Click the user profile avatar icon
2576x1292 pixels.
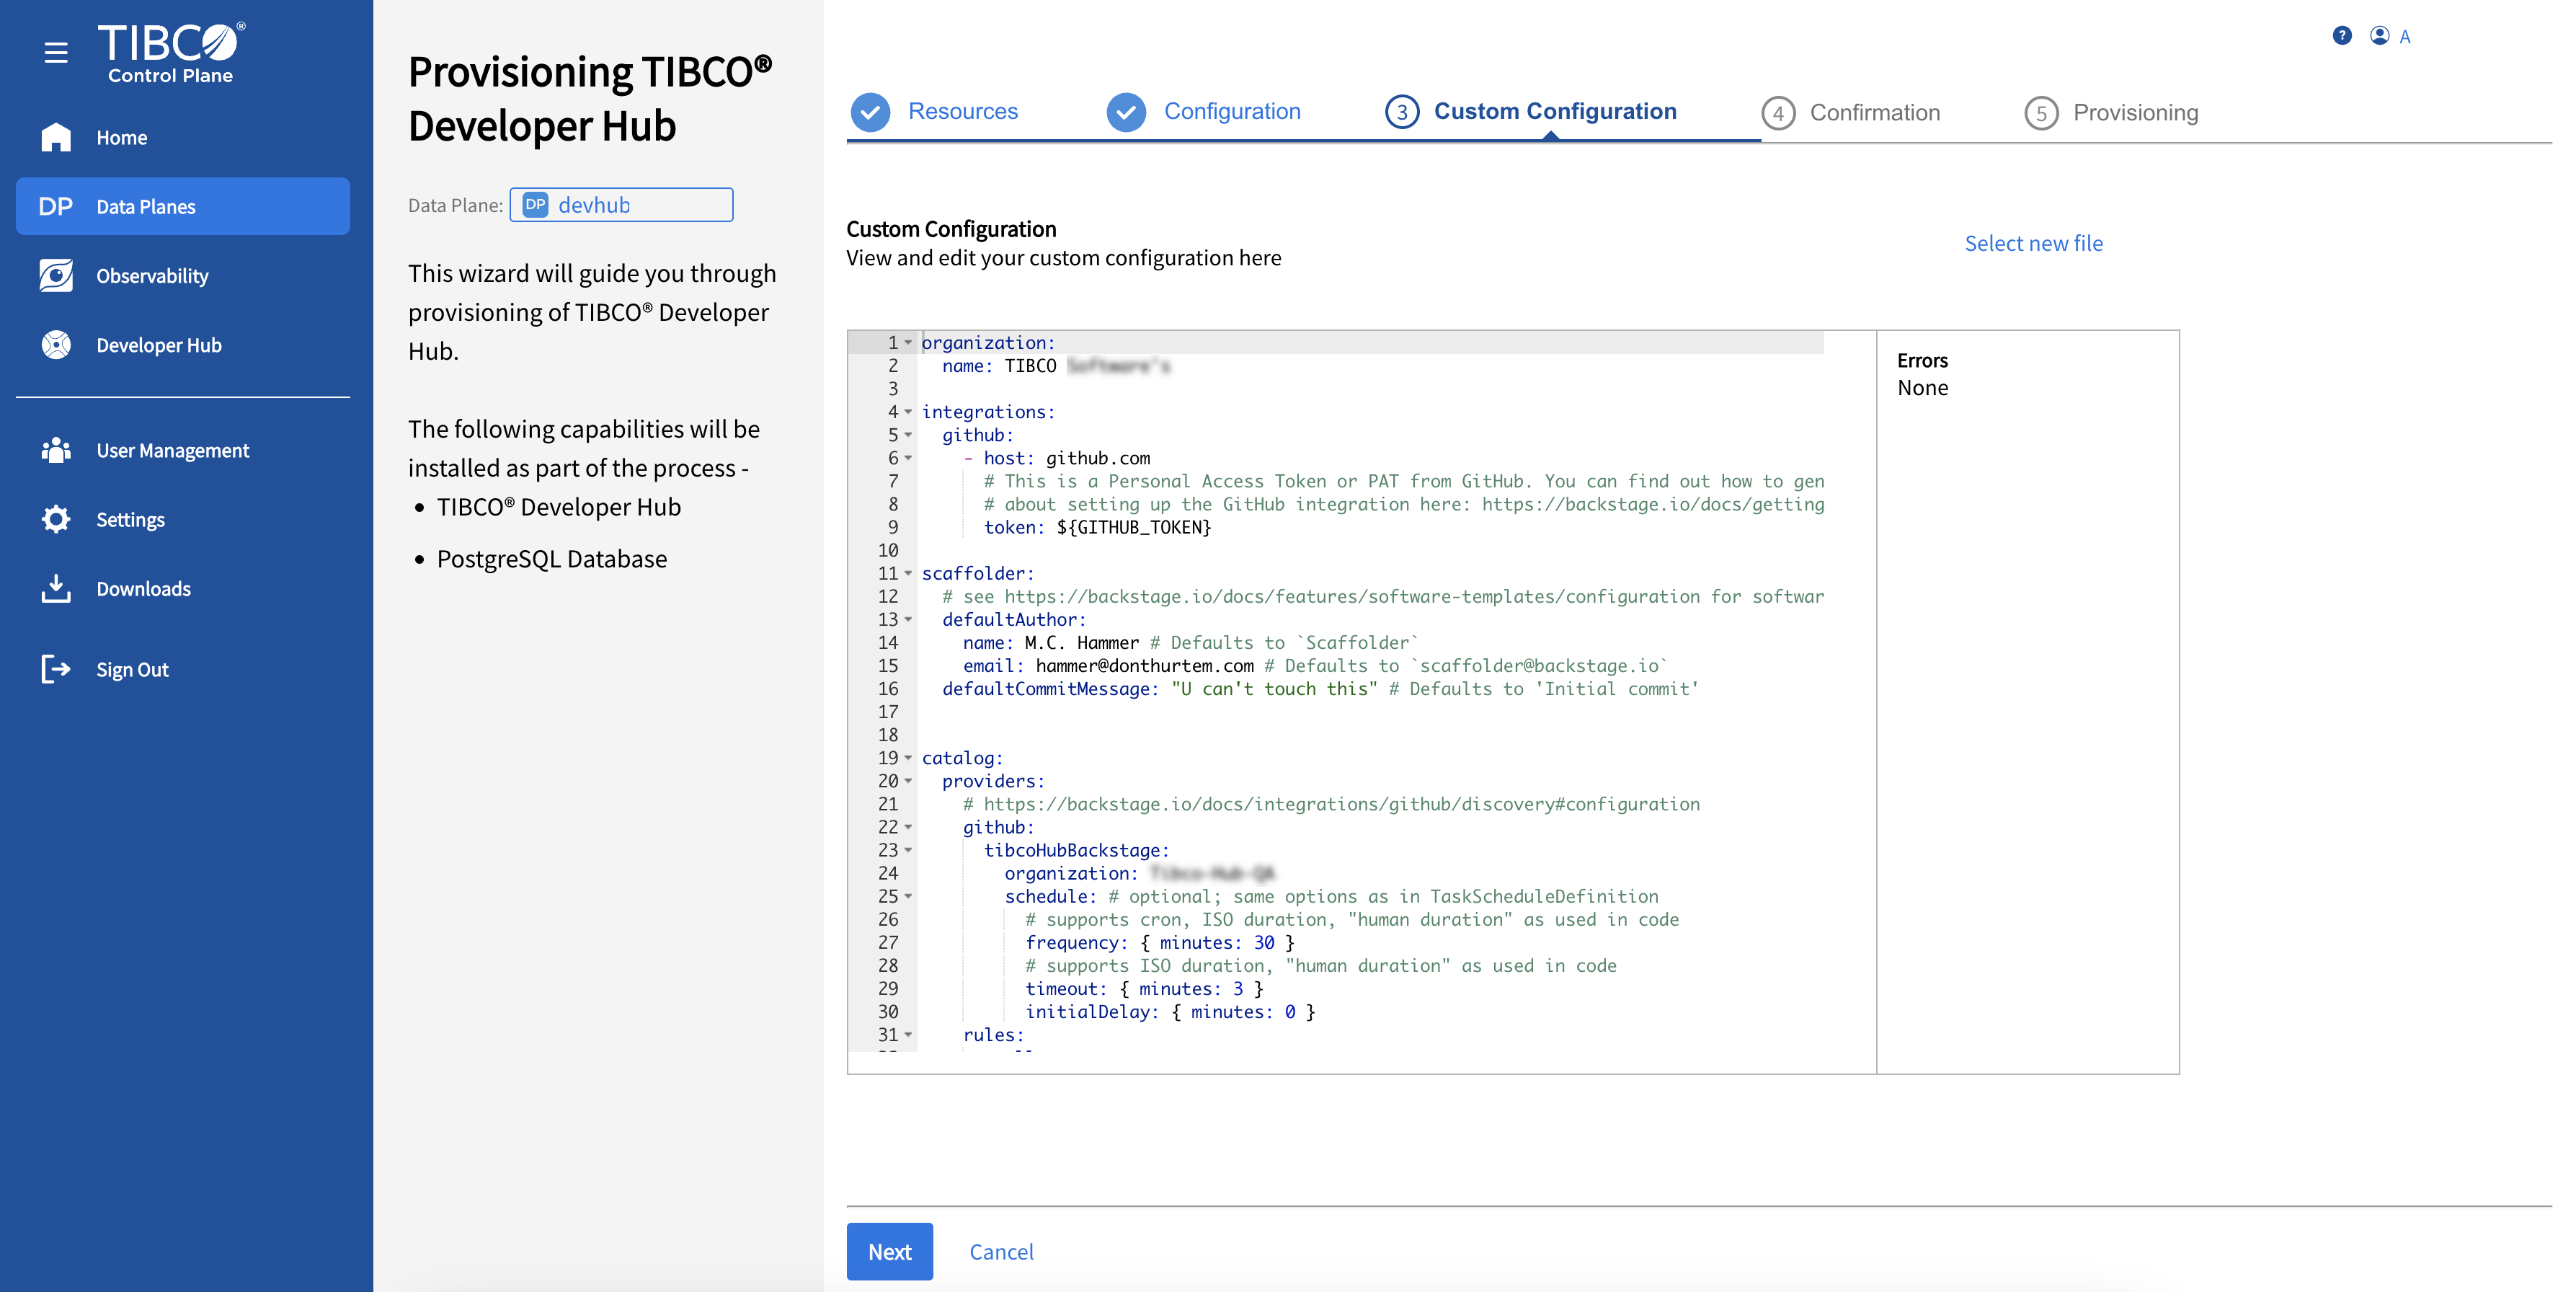coord(2379,36)
